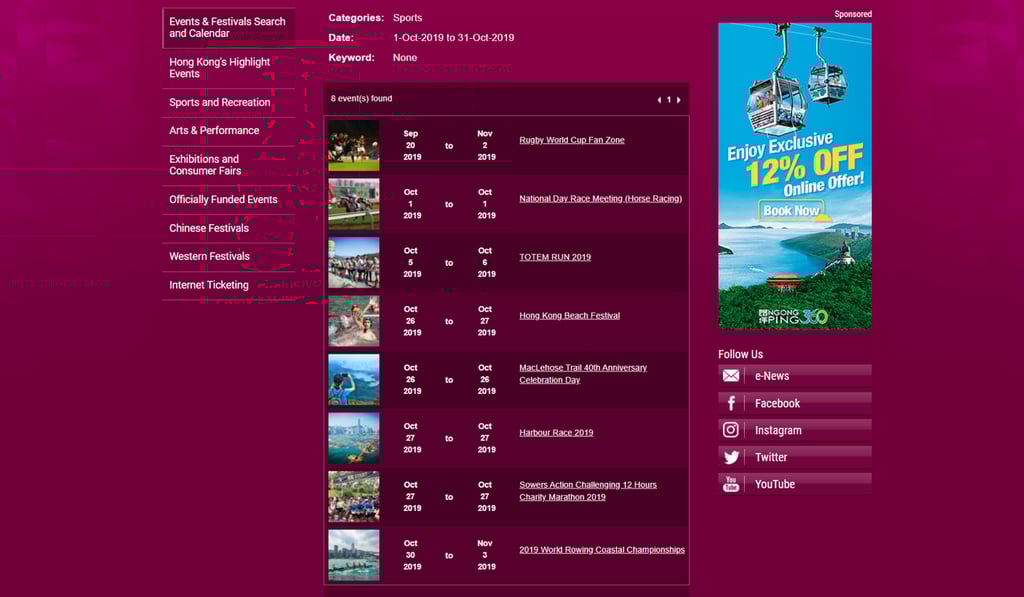Select the Twitter bird icon
The width and height of the screenshot is (1024, 597).
pos(731,456)
